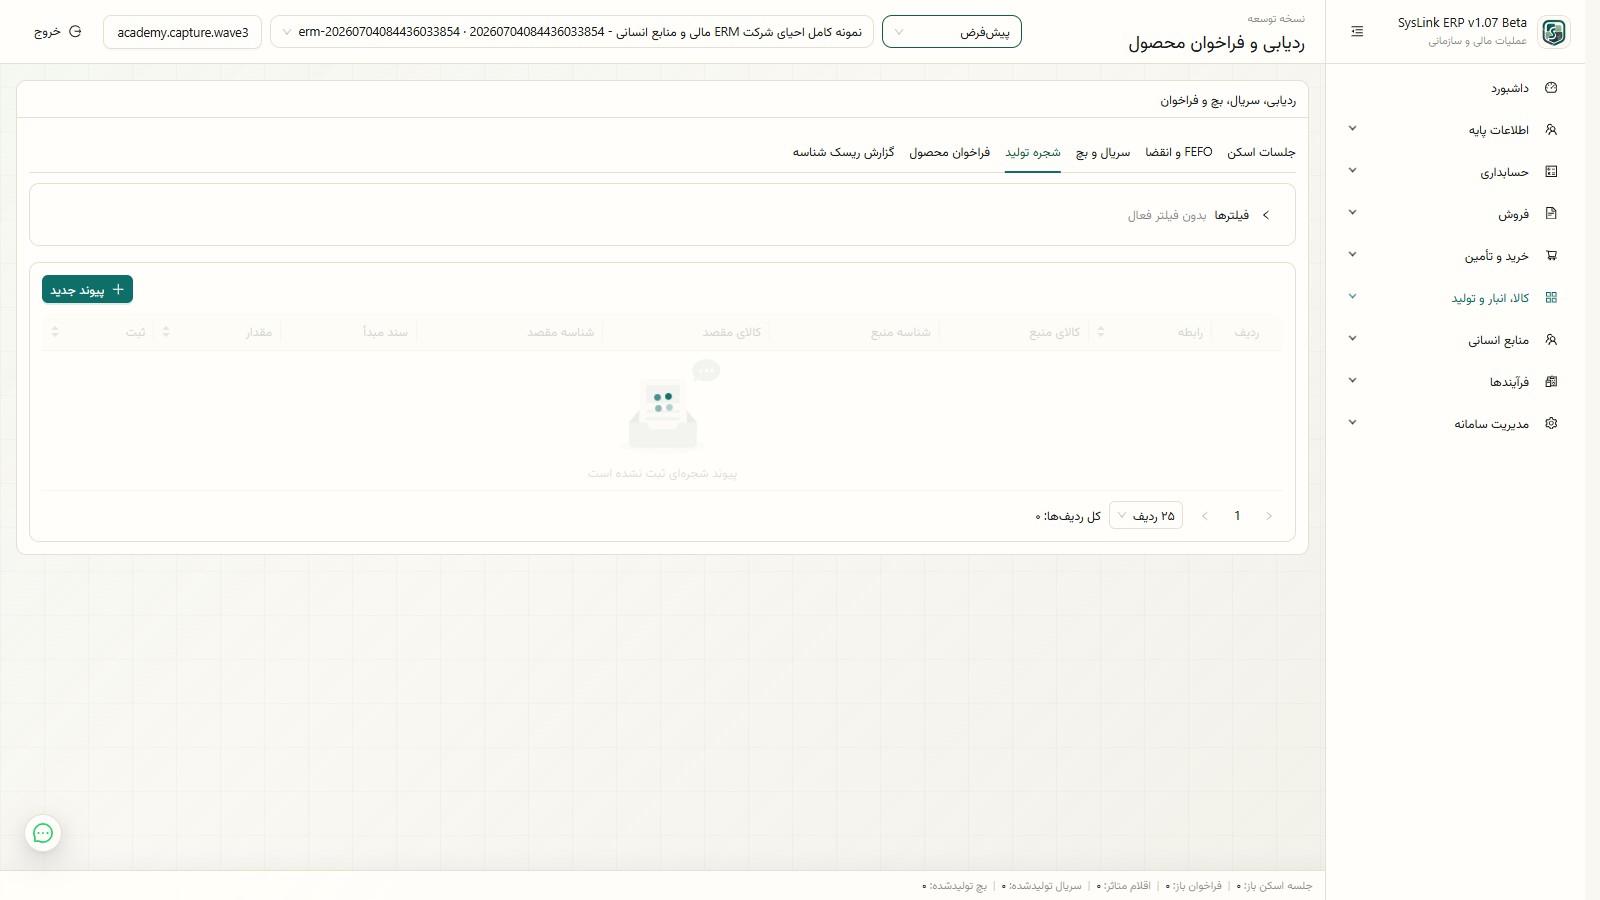Open the ۲۵ ردیف page size dropdown
Viewport: 1600px width, 900px height.
(x=1146, y=516)
